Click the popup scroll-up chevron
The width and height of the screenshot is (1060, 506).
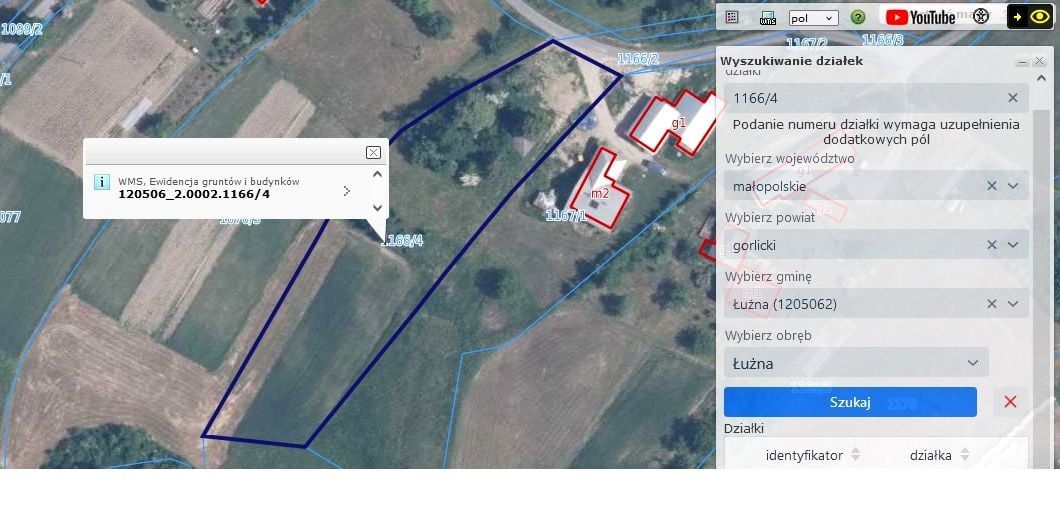[377, 174]
